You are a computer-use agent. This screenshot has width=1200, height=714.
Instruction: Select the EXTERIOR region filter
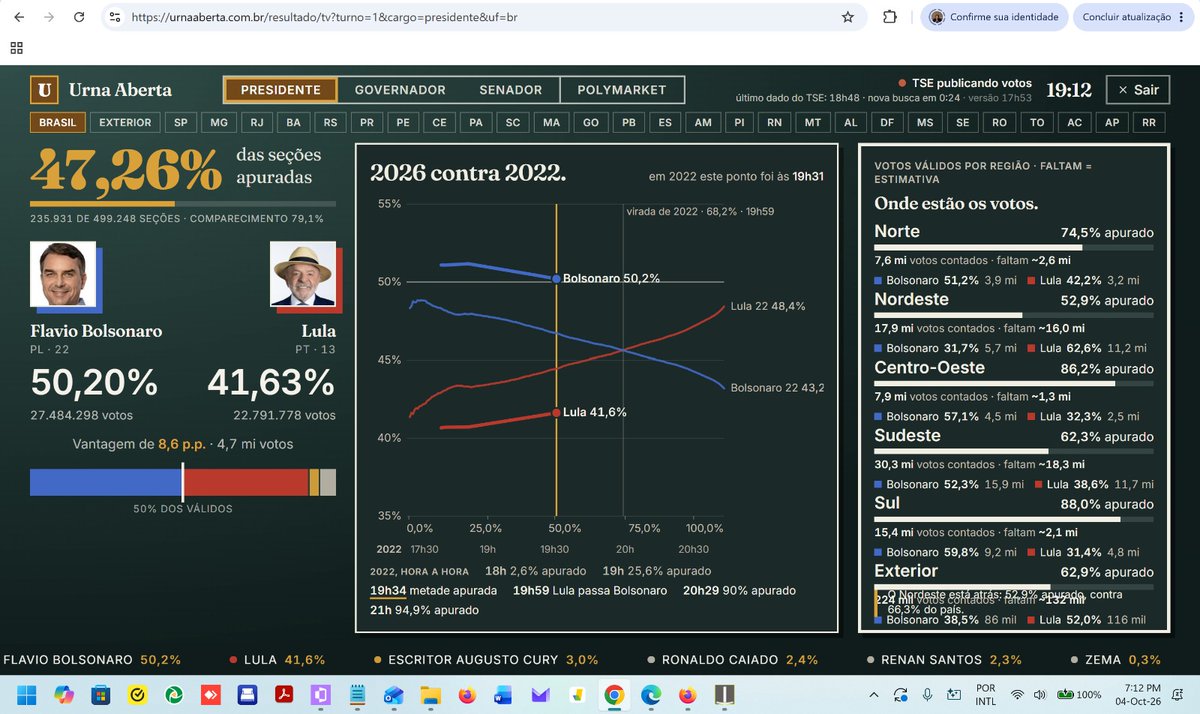[125, 123]
